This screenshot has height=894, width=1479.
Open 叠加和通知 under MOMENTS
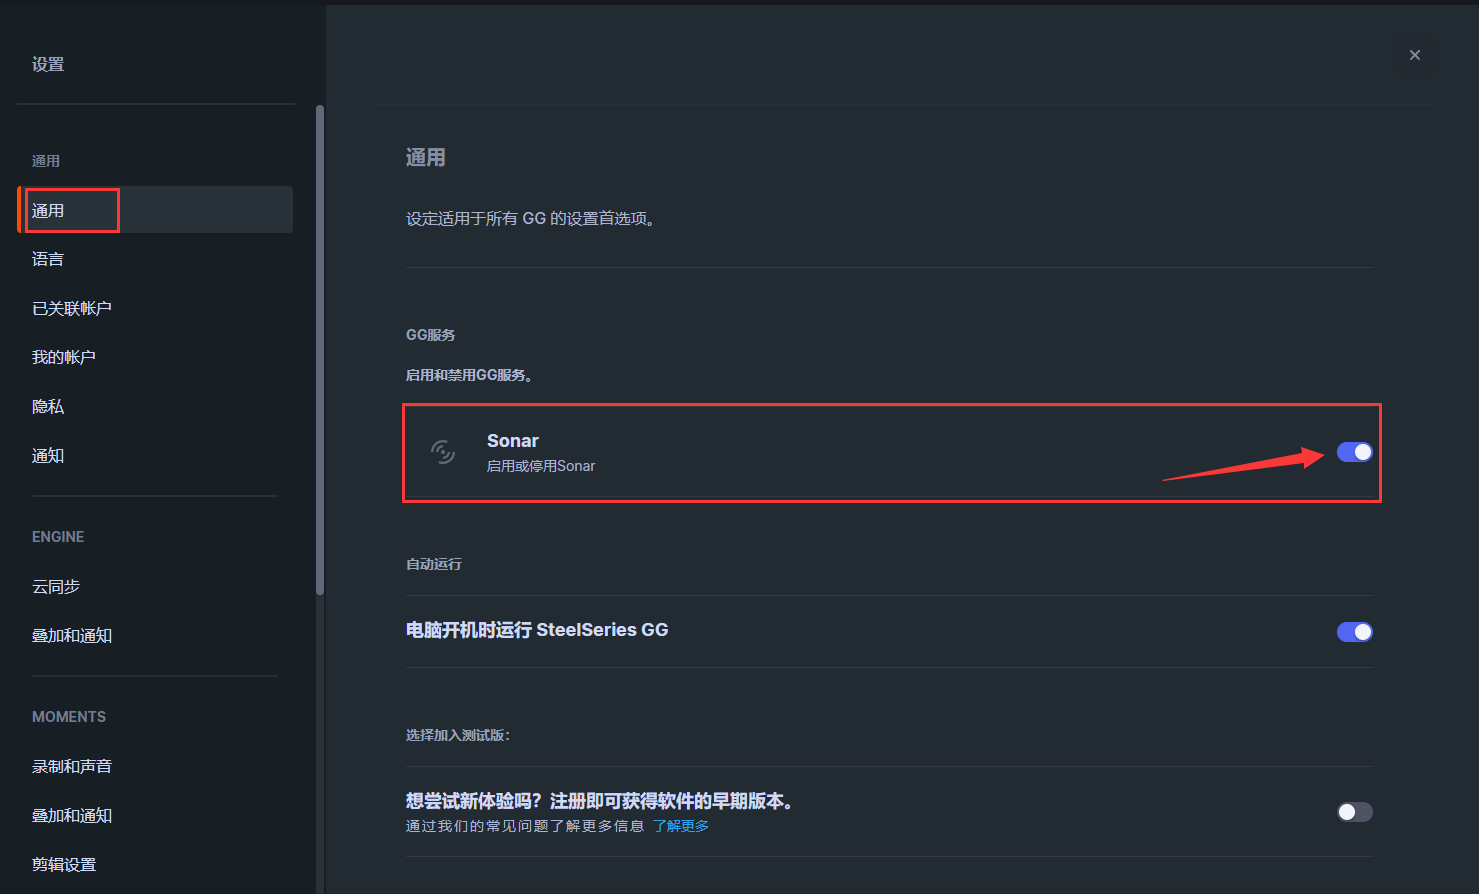[72, 816]
